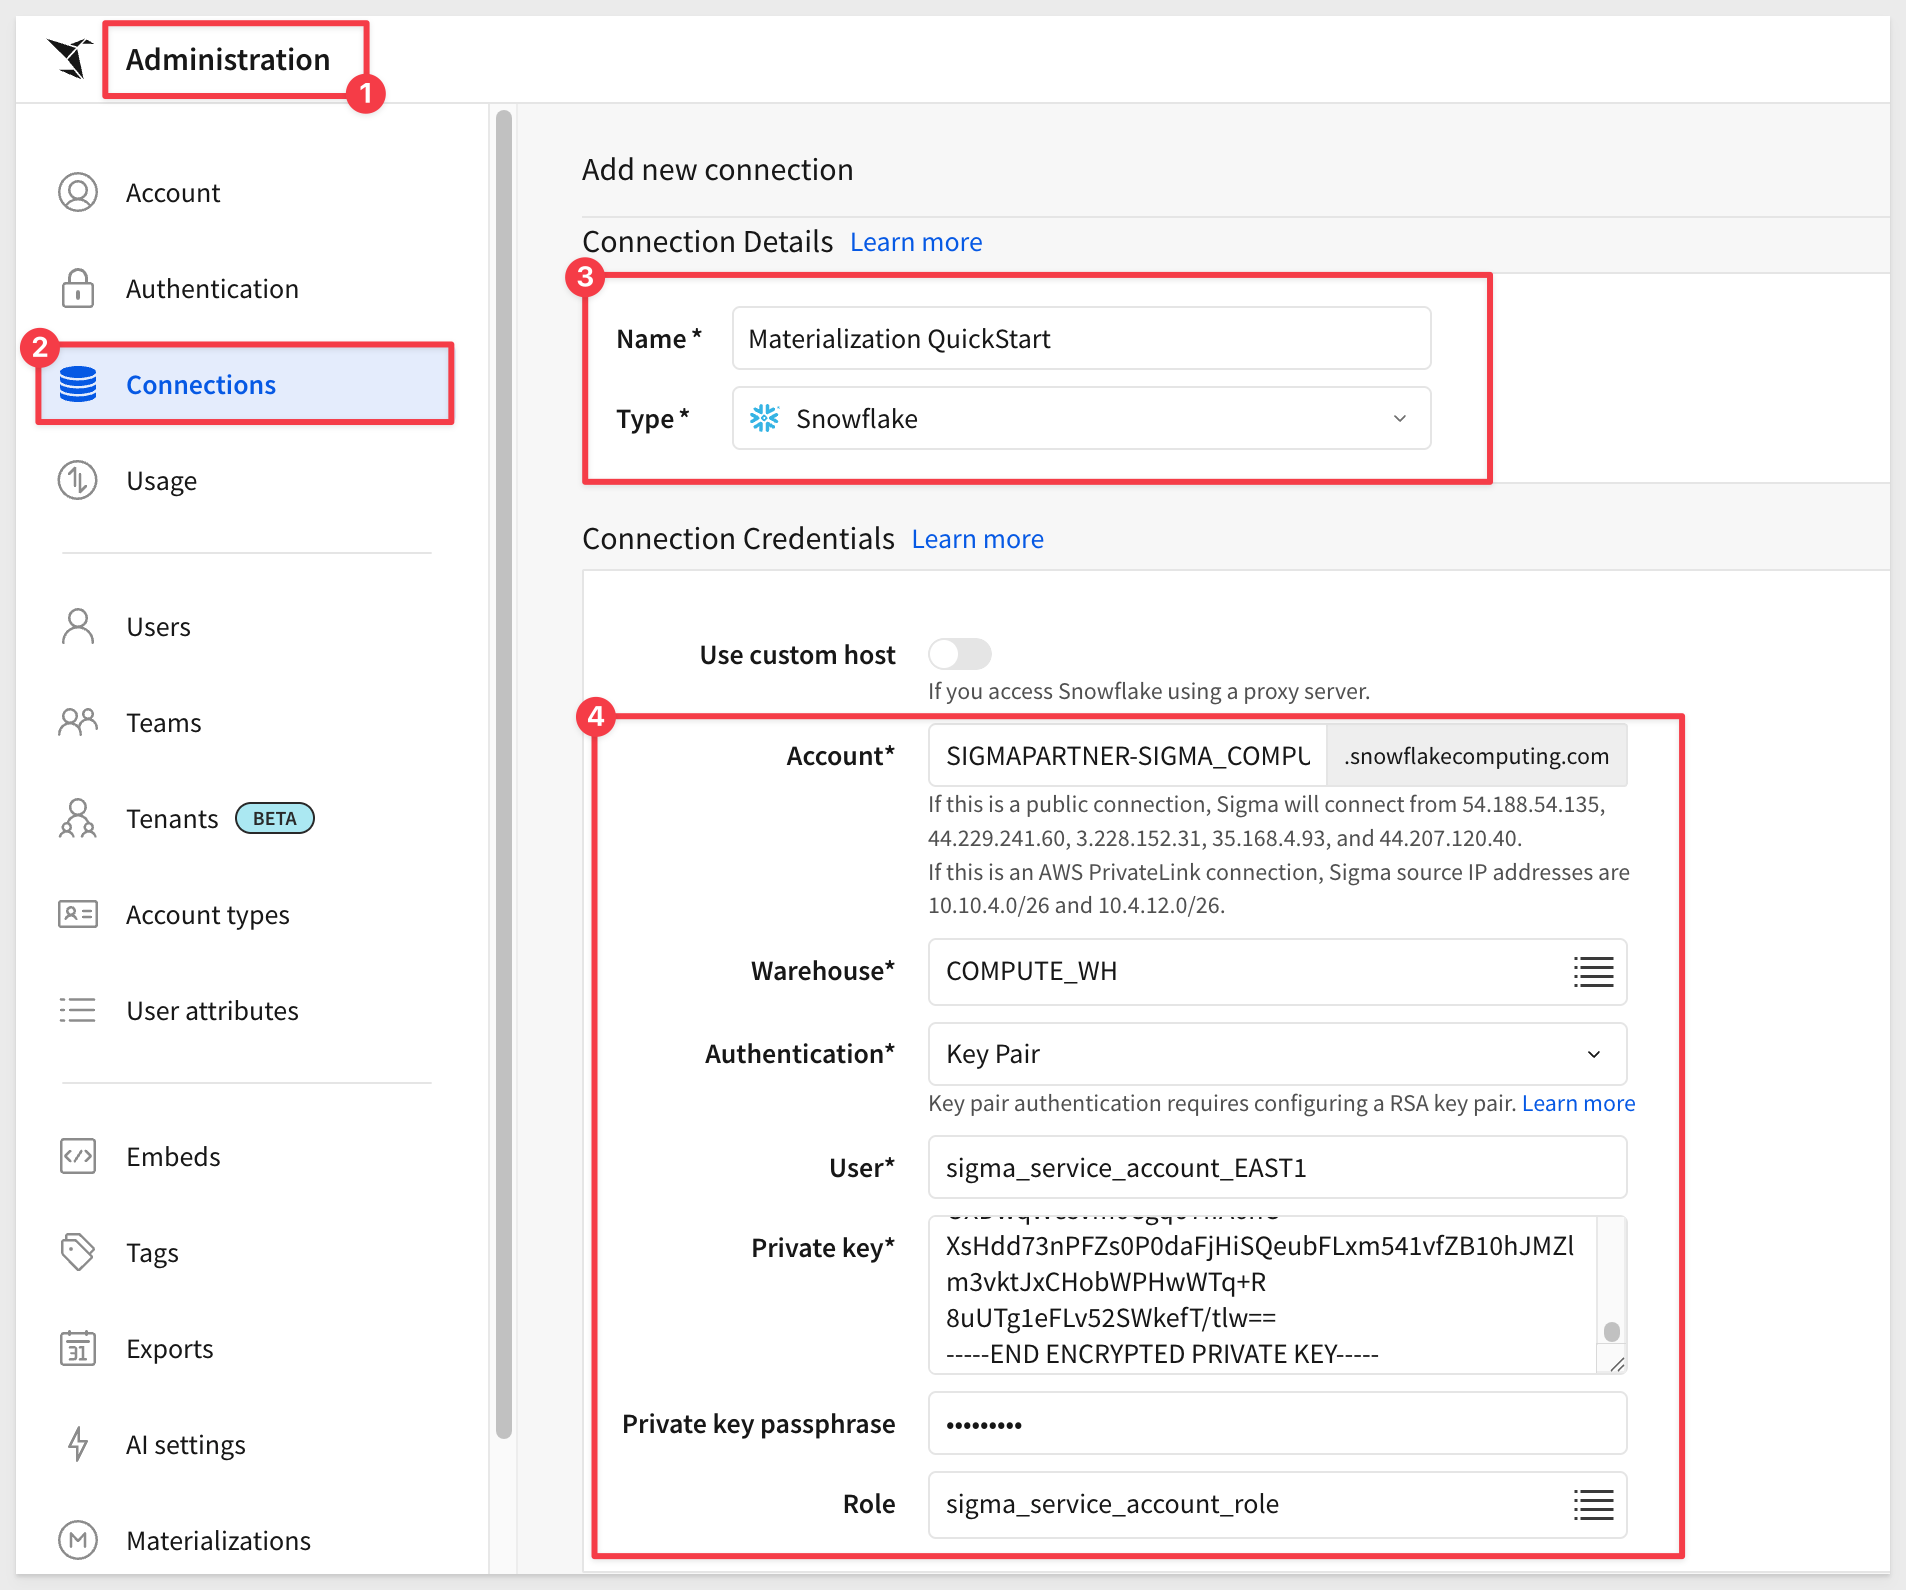Viewport: 1906px width, 1590px height.
Task: Click the Account identifier input field
Action: 1127,756
